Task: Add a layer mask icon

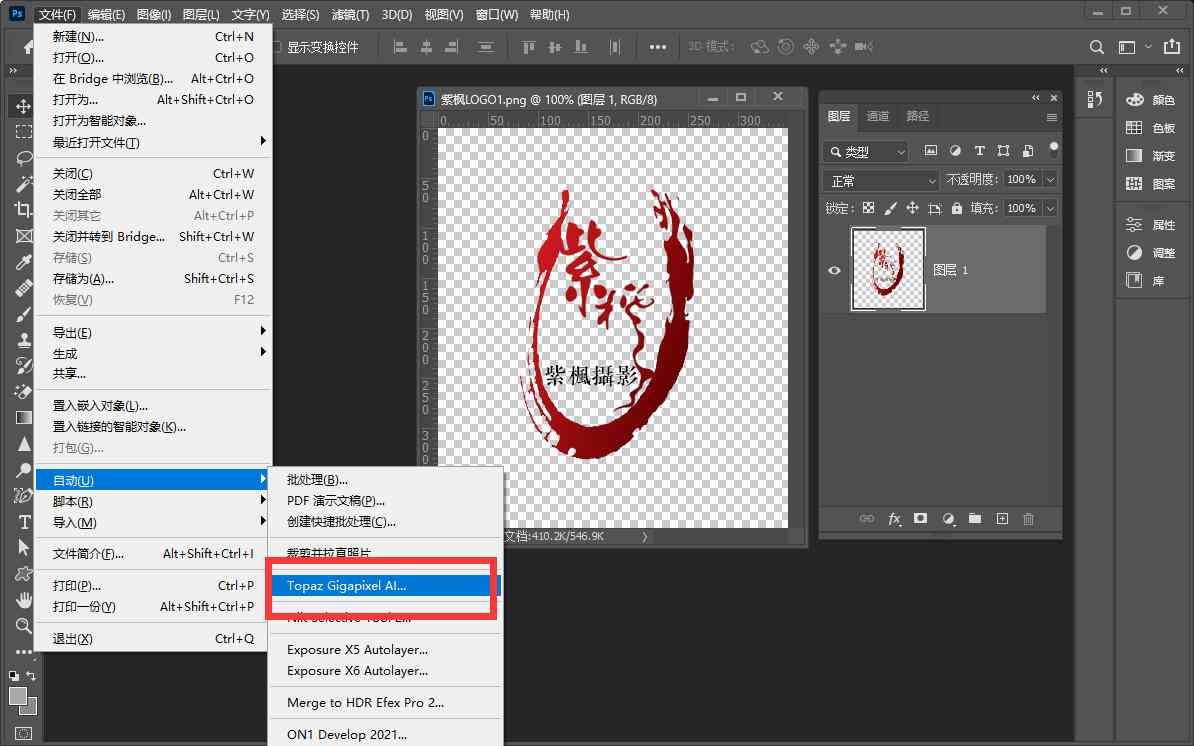Action: pyautogui.click(x=921, y=518)
